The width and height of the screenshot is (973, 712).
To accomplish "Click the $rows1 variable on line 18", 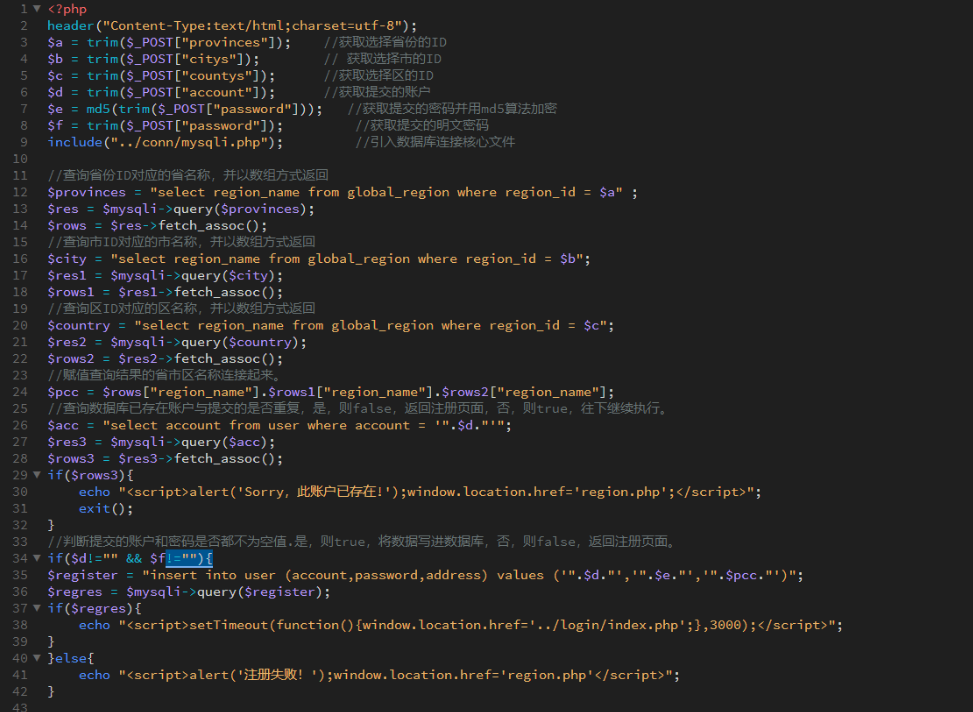I will tap(71, 292).
